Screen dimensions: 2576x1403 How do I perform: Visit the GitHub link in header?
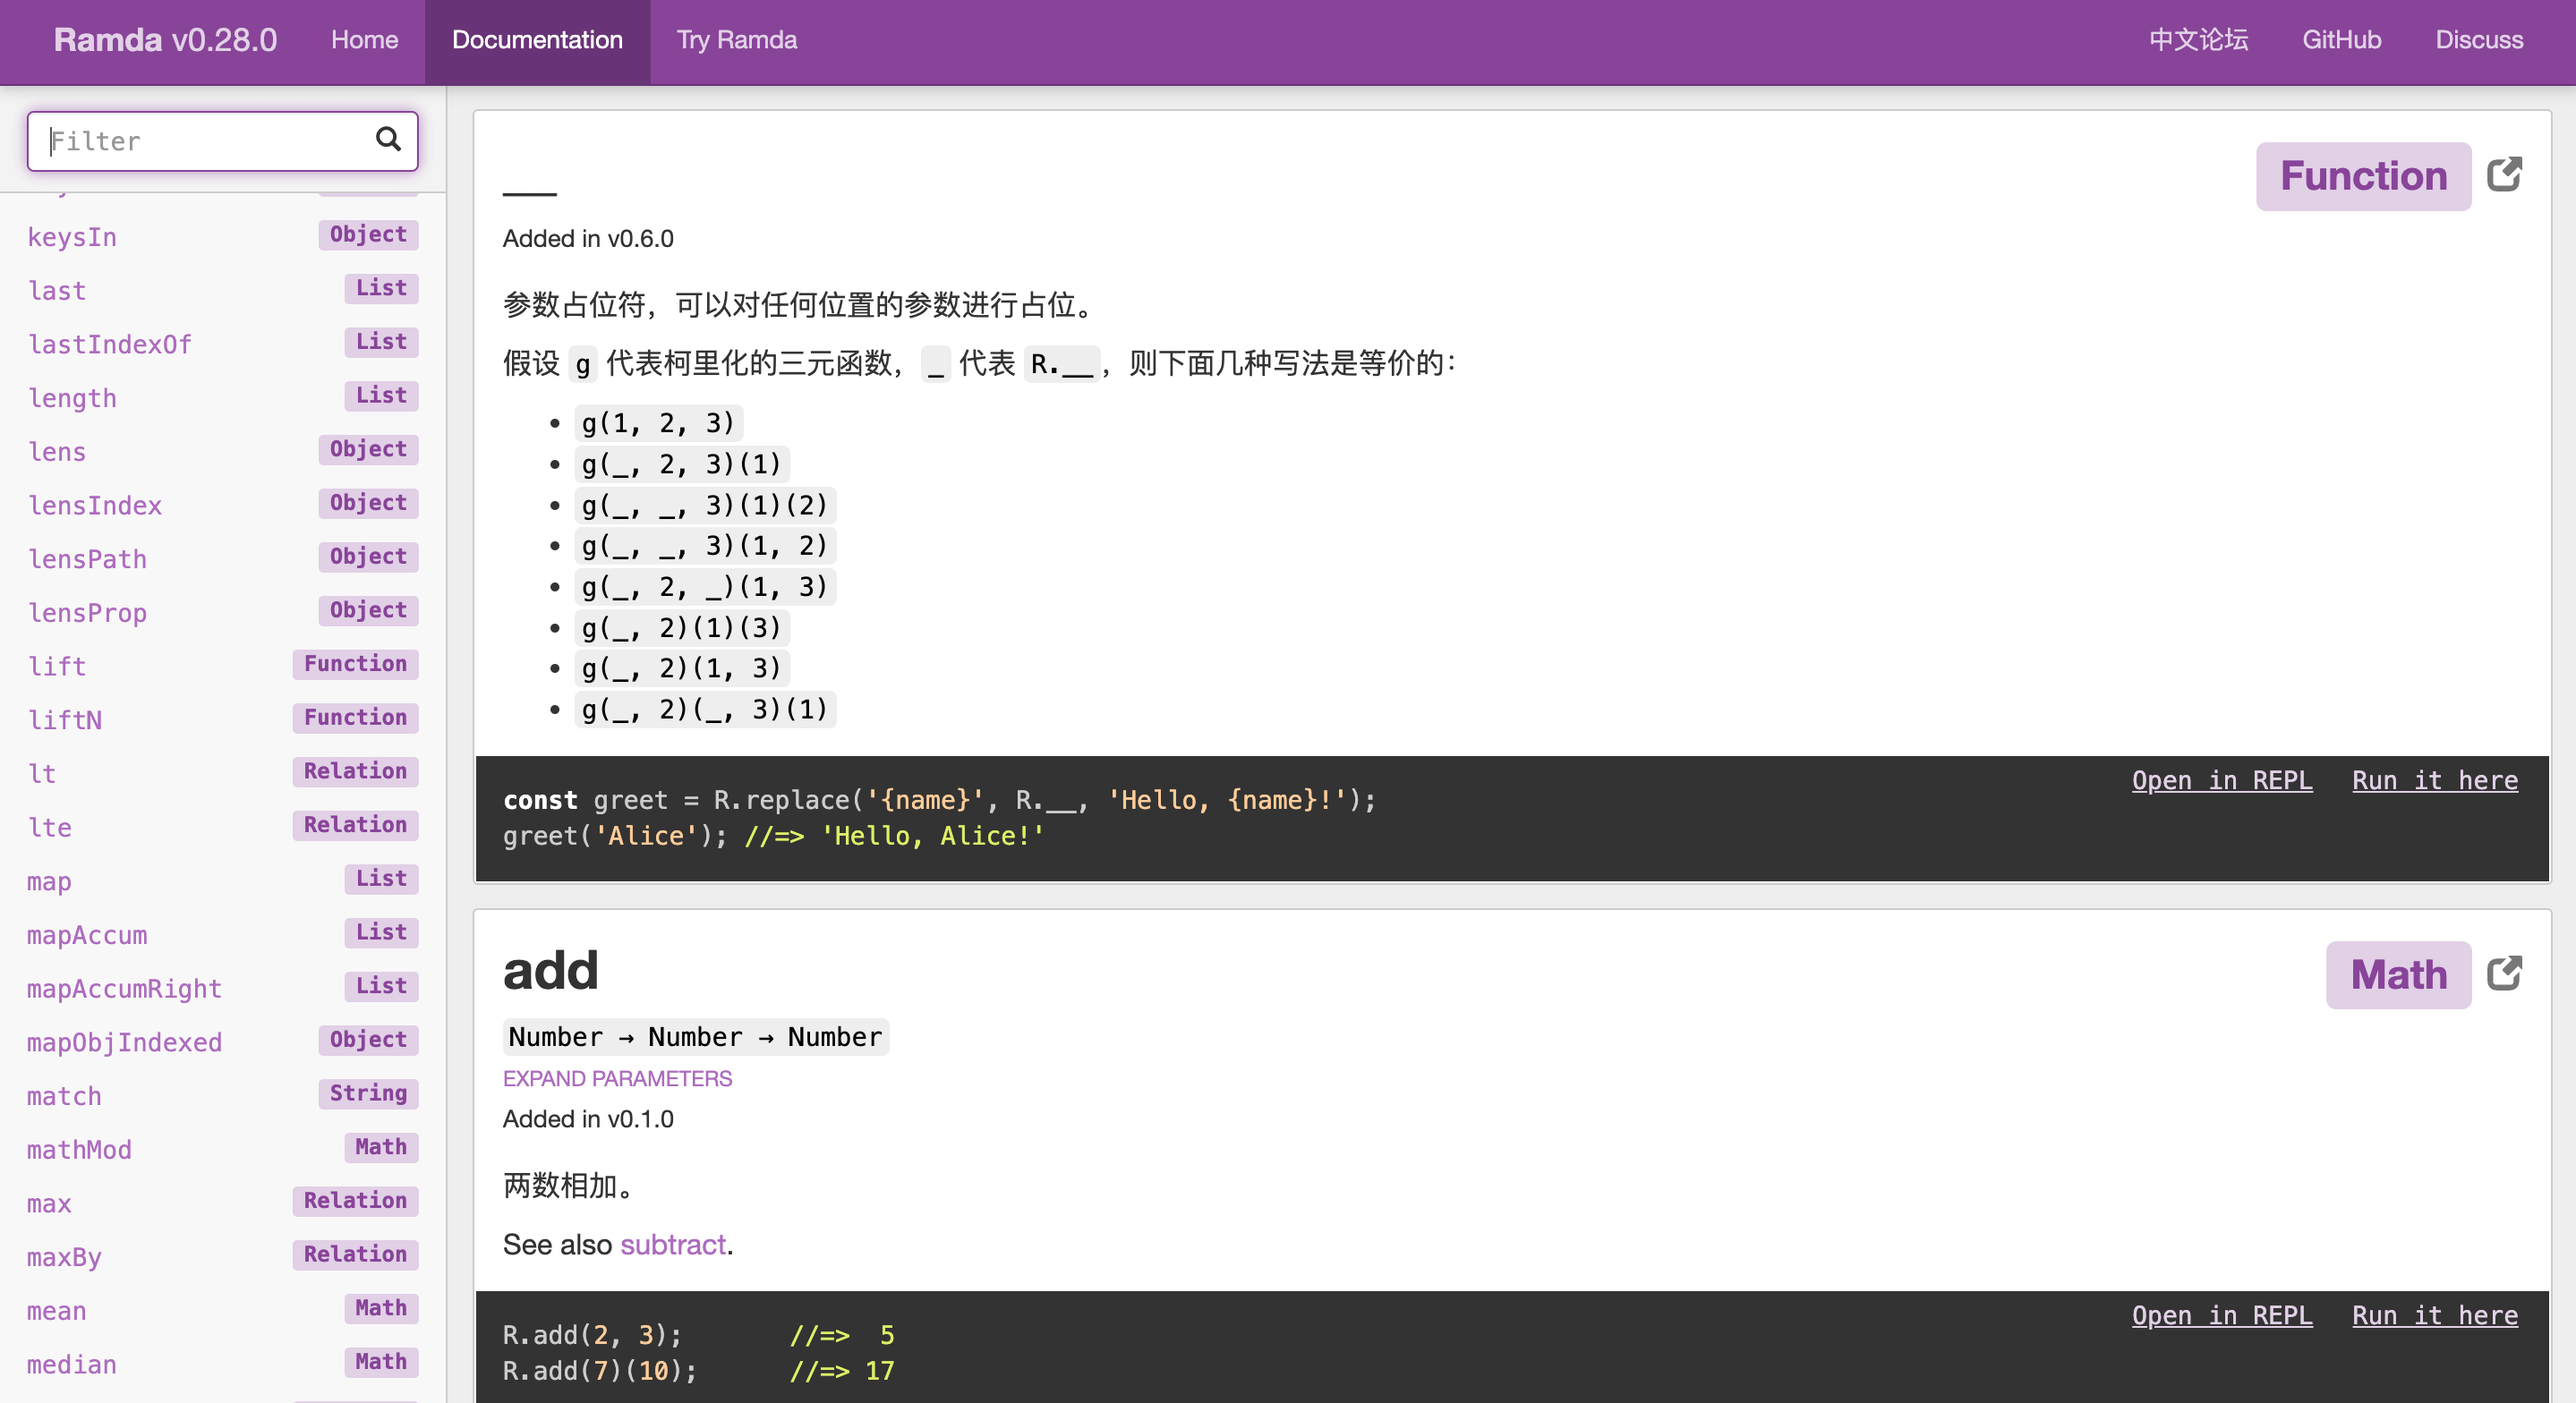[2340, 40]
